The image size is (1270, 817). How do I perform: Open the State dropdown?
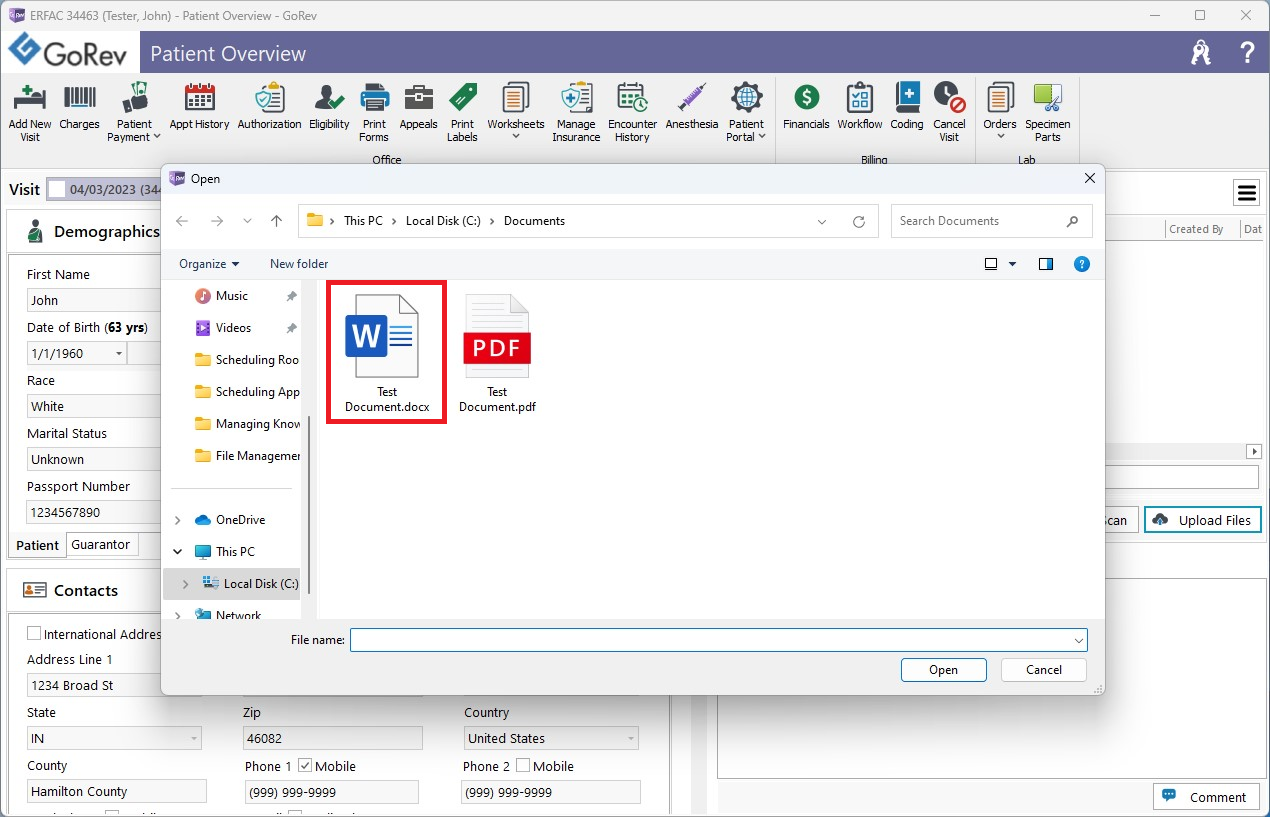194,739
